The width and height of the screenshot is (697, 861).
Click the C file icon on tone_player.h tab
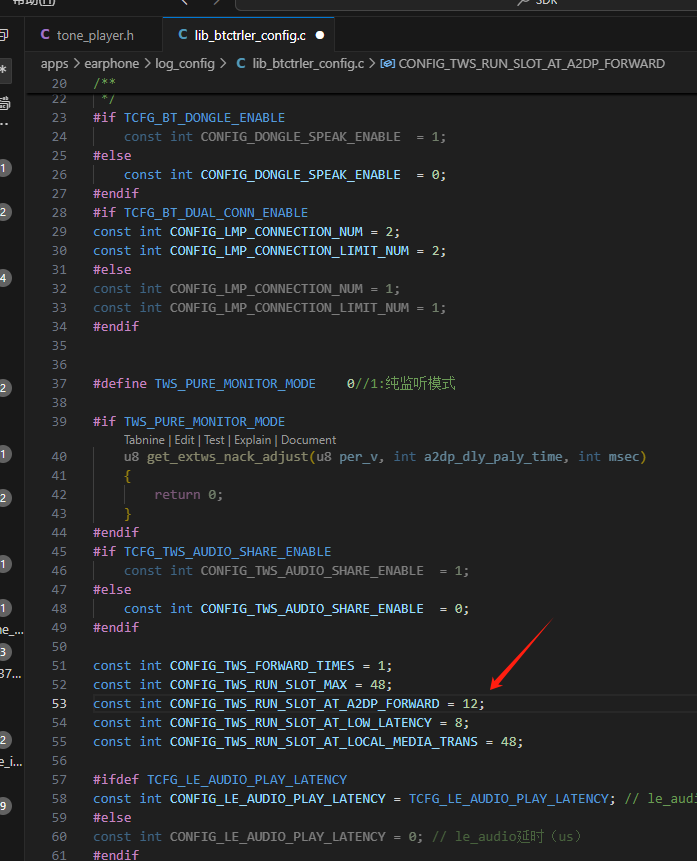tap(46, 35)
